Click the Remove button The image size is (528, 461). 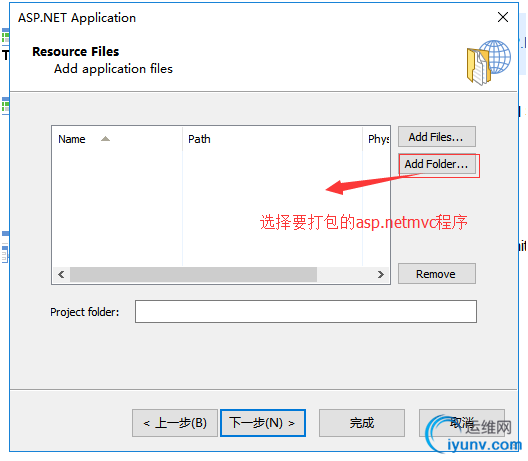click(x=436, y=274)
